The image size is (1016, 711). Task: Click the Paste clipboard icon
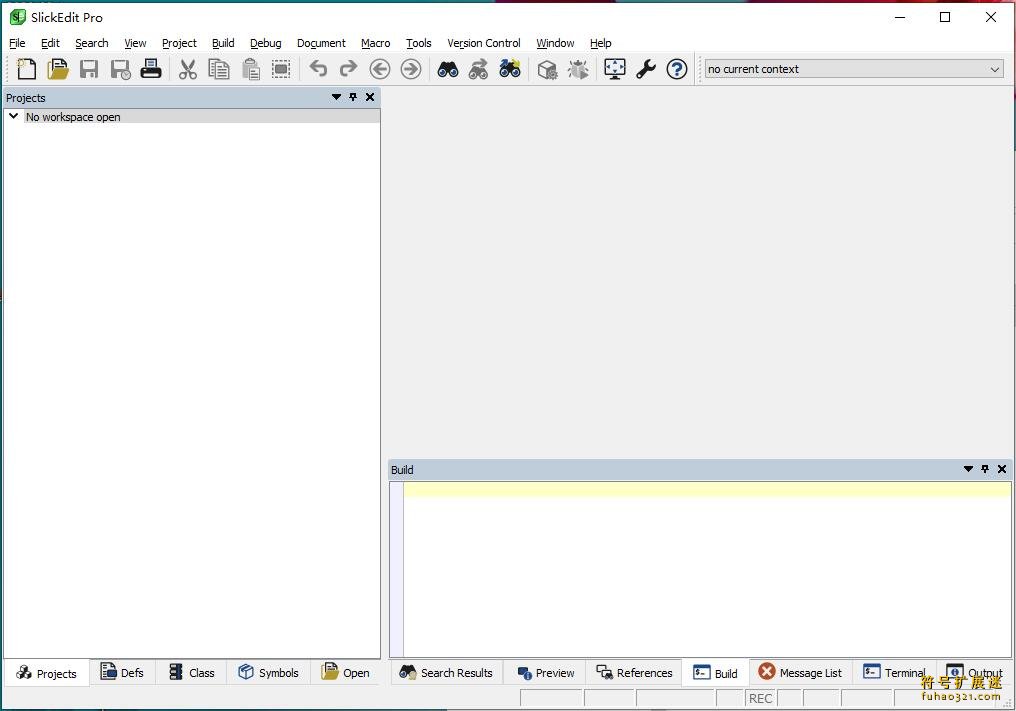(x=250, y=69)
